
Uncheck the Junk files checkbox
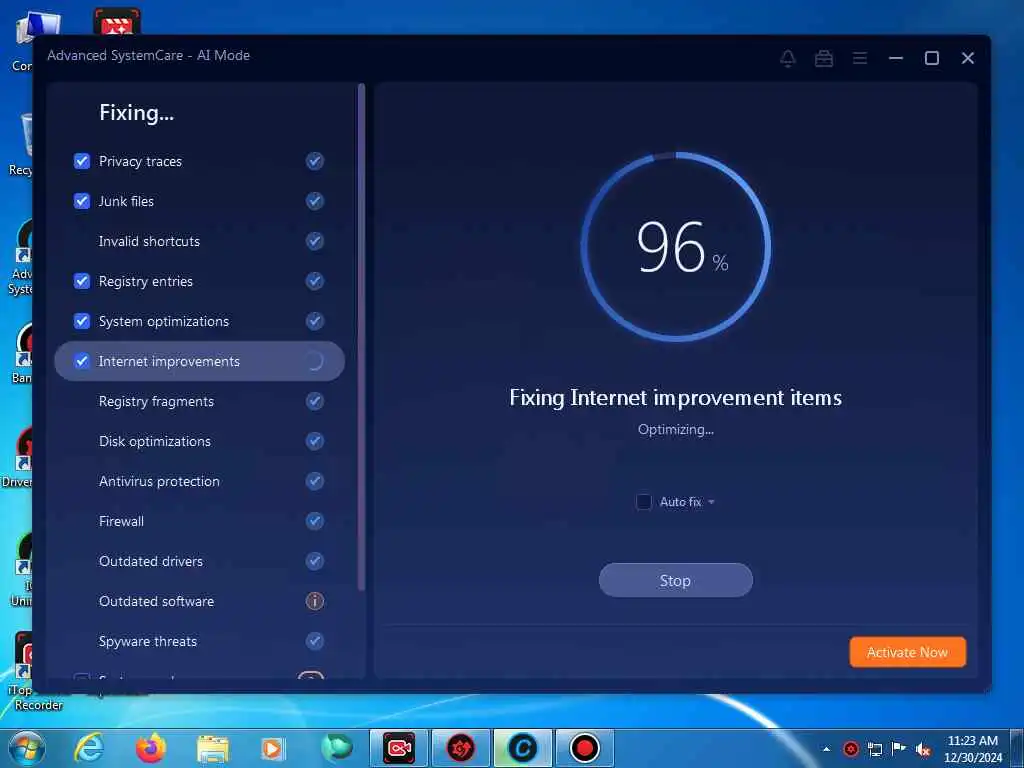[82, 201]
